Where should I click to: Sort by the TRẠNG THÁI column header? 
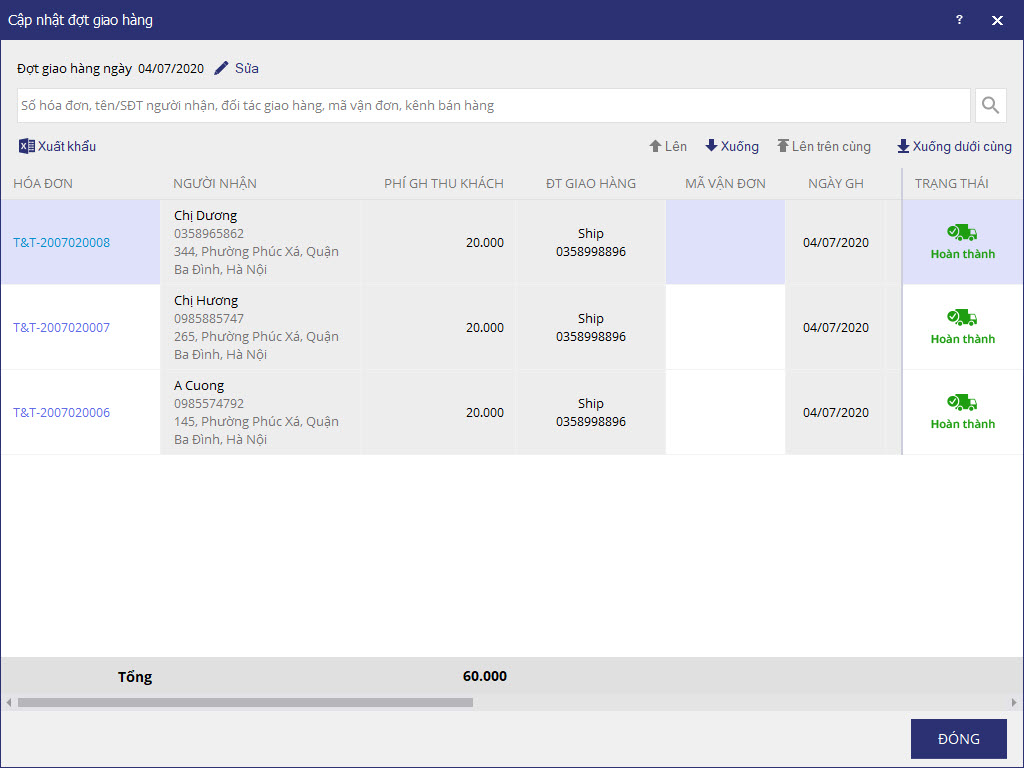(951, 183)
